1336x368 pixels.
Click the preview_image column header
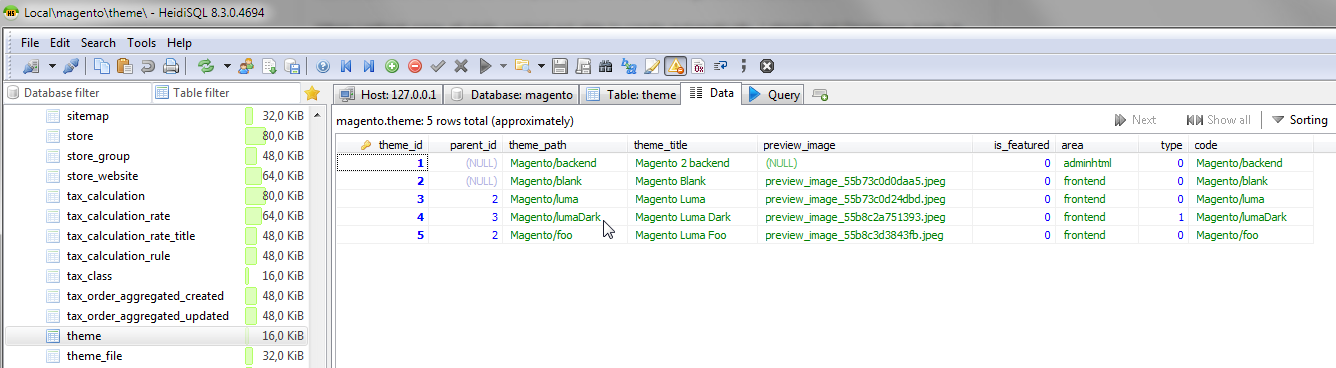[x=866, y=145]
